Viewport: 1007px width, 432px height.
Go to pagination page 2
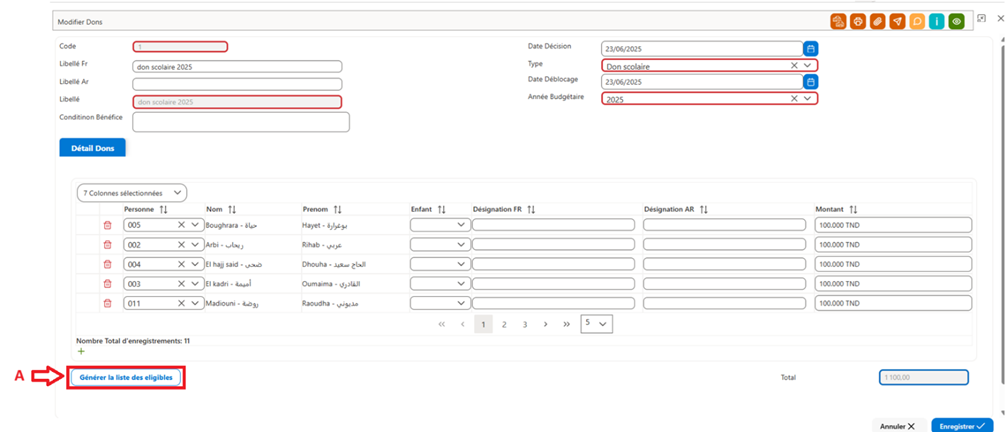[x=504, y=325]
